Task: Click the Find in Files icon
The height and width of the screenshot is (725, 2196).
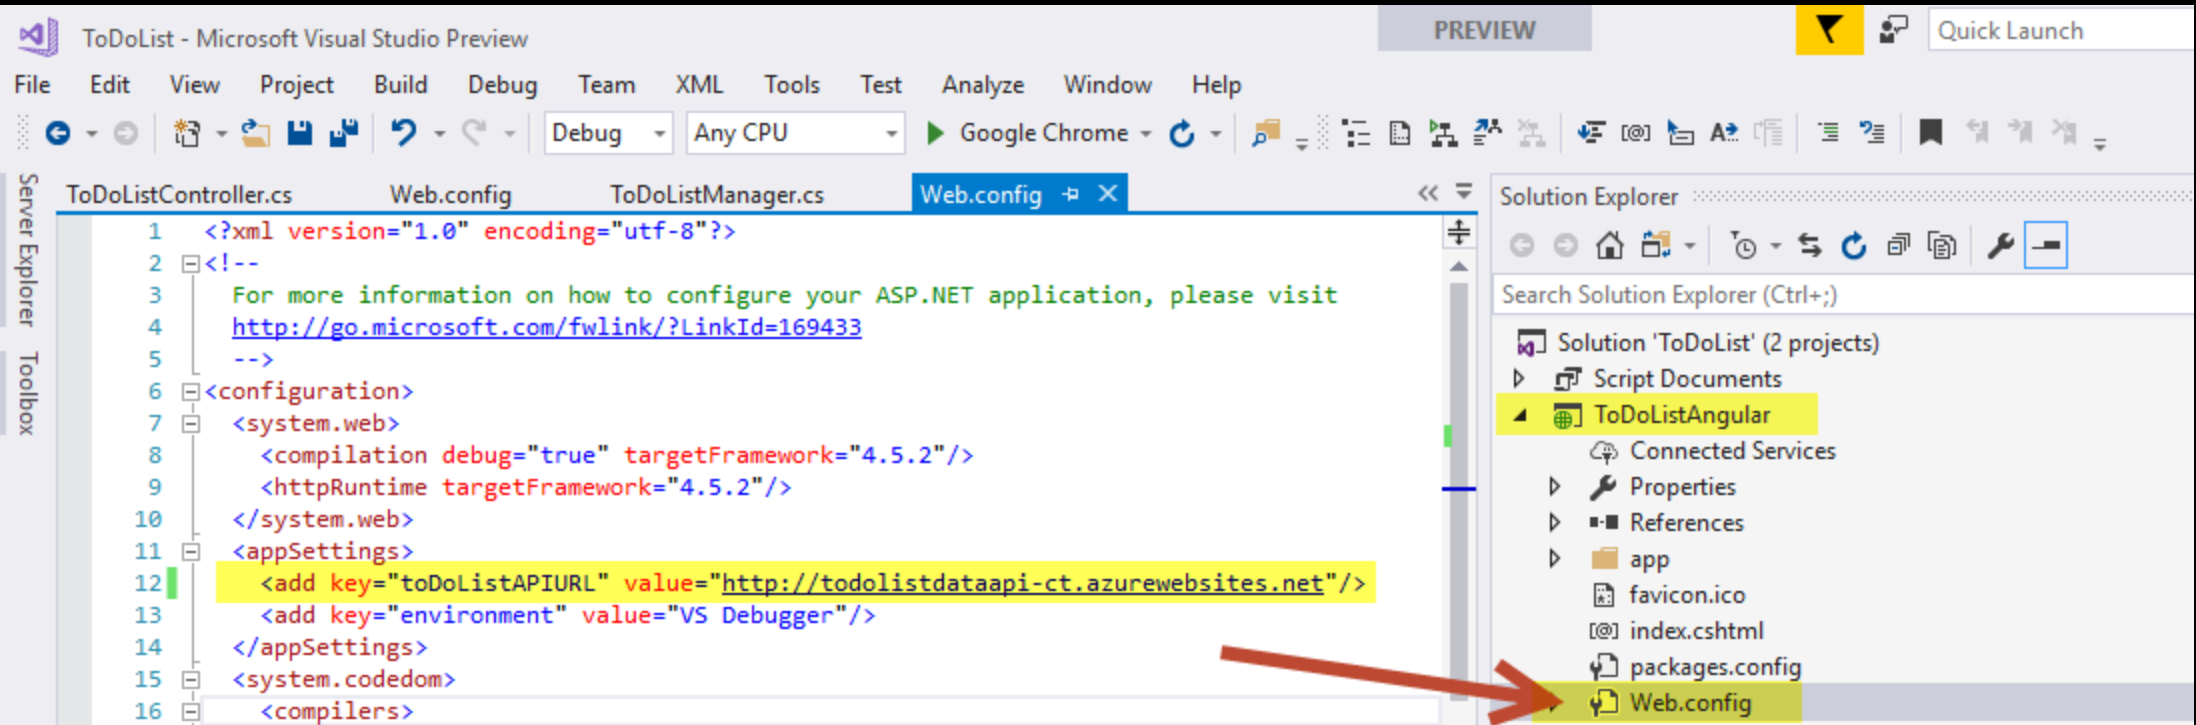Action: [x=1266, y=133]
